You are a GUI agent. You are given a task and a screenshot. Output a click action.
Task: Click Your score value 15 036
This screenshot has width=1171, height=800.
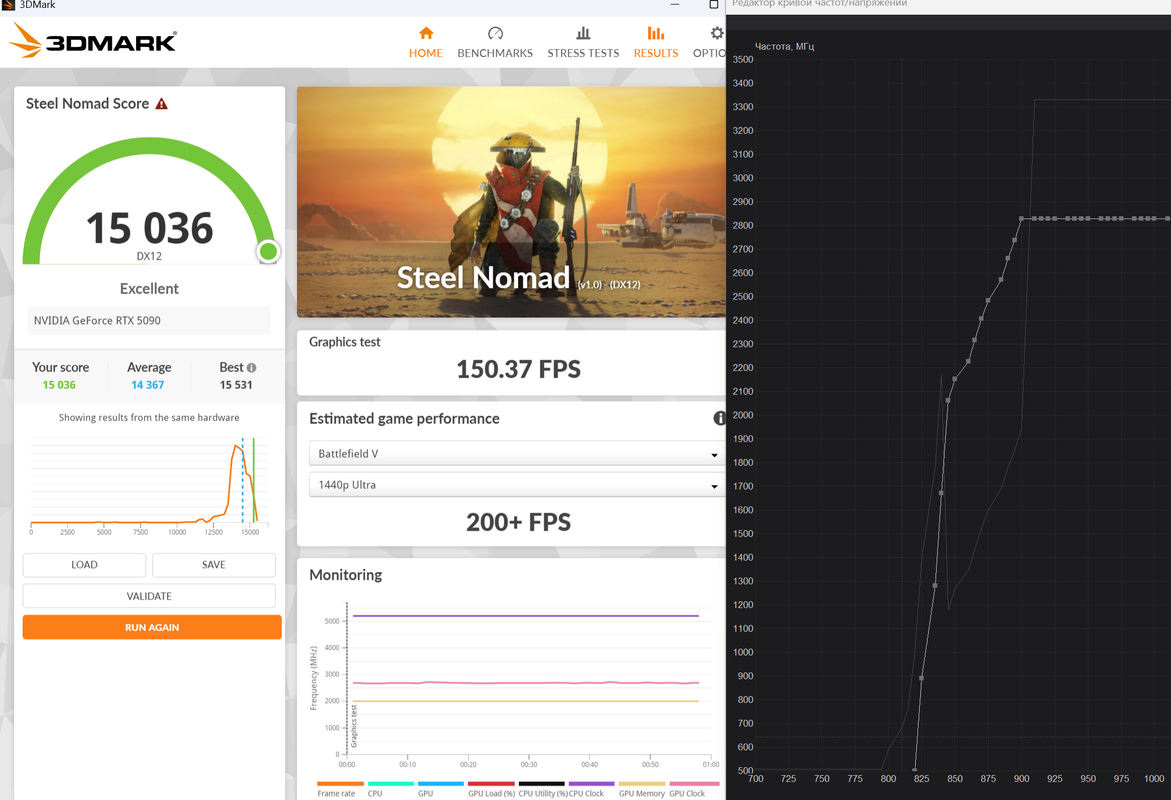(x=59, y=385)
